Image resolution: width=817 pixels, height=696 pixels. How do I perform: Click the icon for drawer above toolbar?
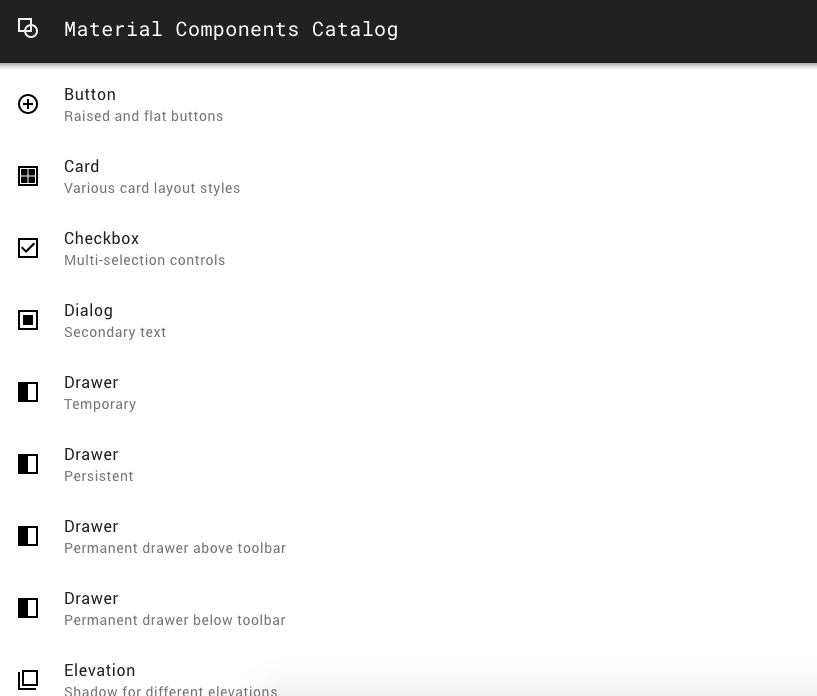28,536
